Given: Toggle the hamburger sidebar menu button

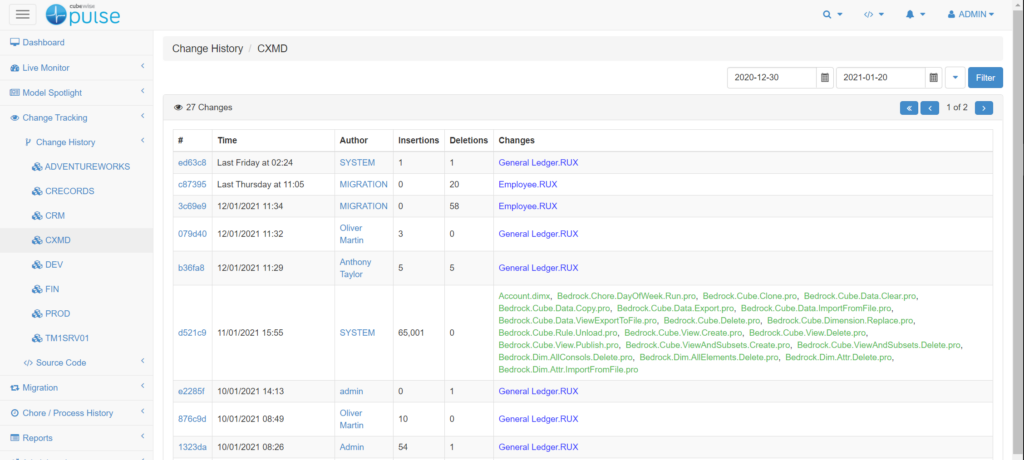Looking at the screenshot, I should pyautogui.click(x=23, y=14).
